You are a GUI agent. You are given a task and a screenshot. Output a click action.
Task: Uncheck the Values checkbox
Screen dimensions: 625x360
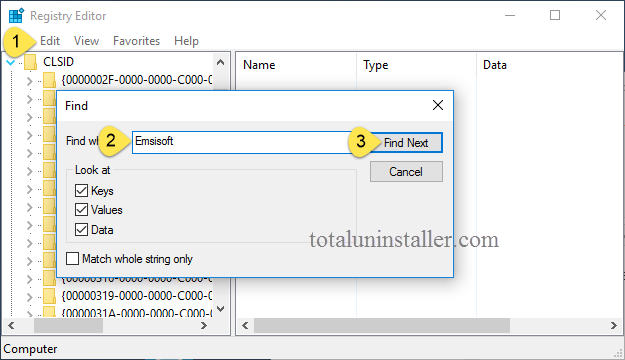81,209
